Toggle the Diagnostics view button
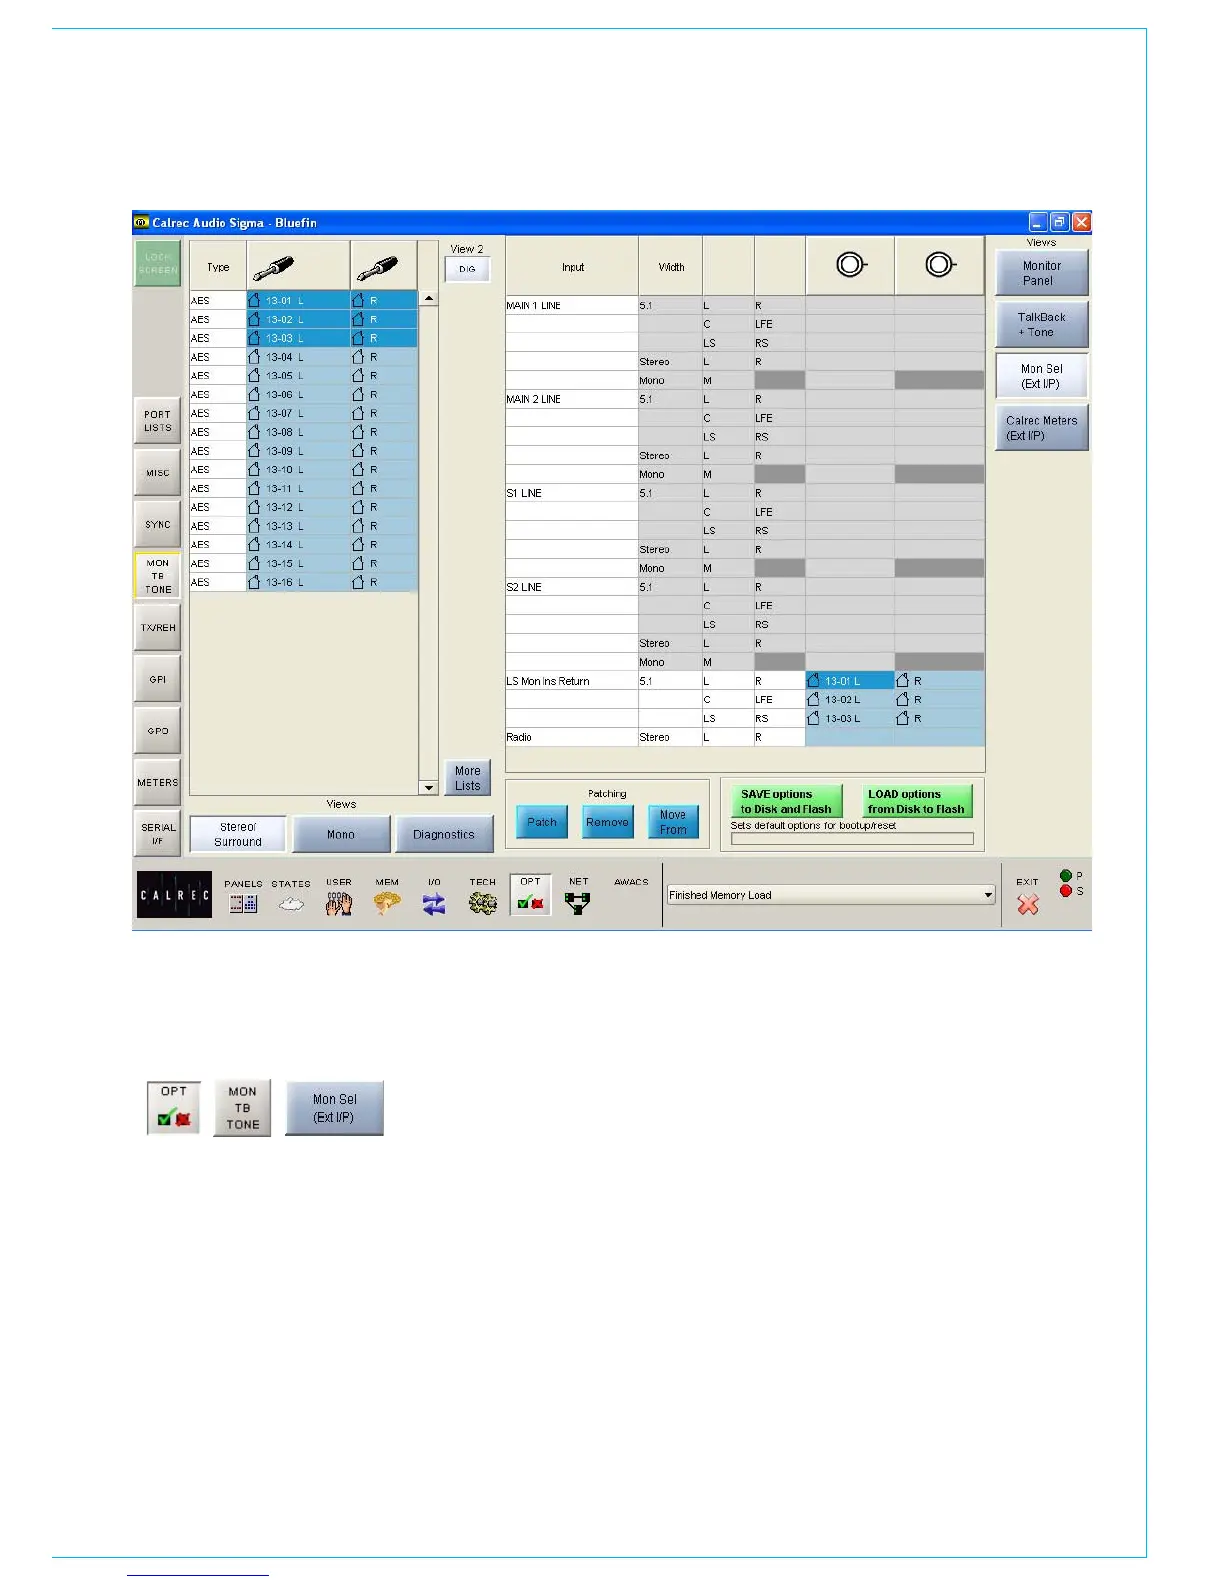Image resolution: width=1224 pixels, height=1584 pixels. tap(444, 834)
